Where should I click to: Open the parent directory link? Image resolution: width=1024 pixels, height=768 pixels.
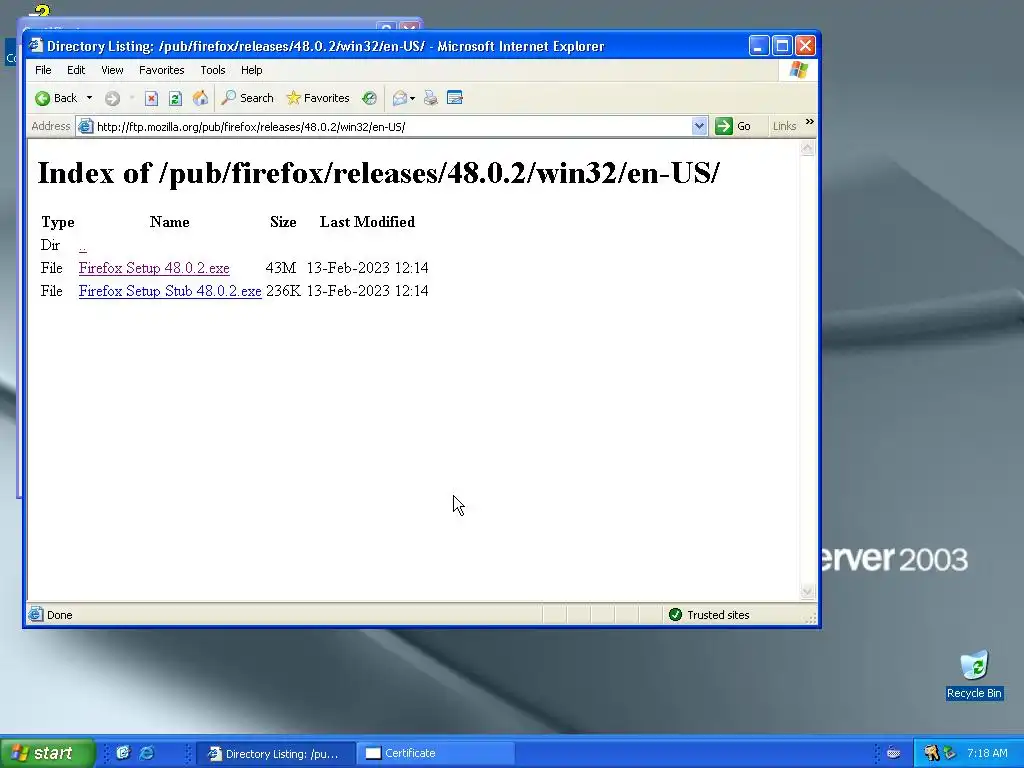pos(82,246)
